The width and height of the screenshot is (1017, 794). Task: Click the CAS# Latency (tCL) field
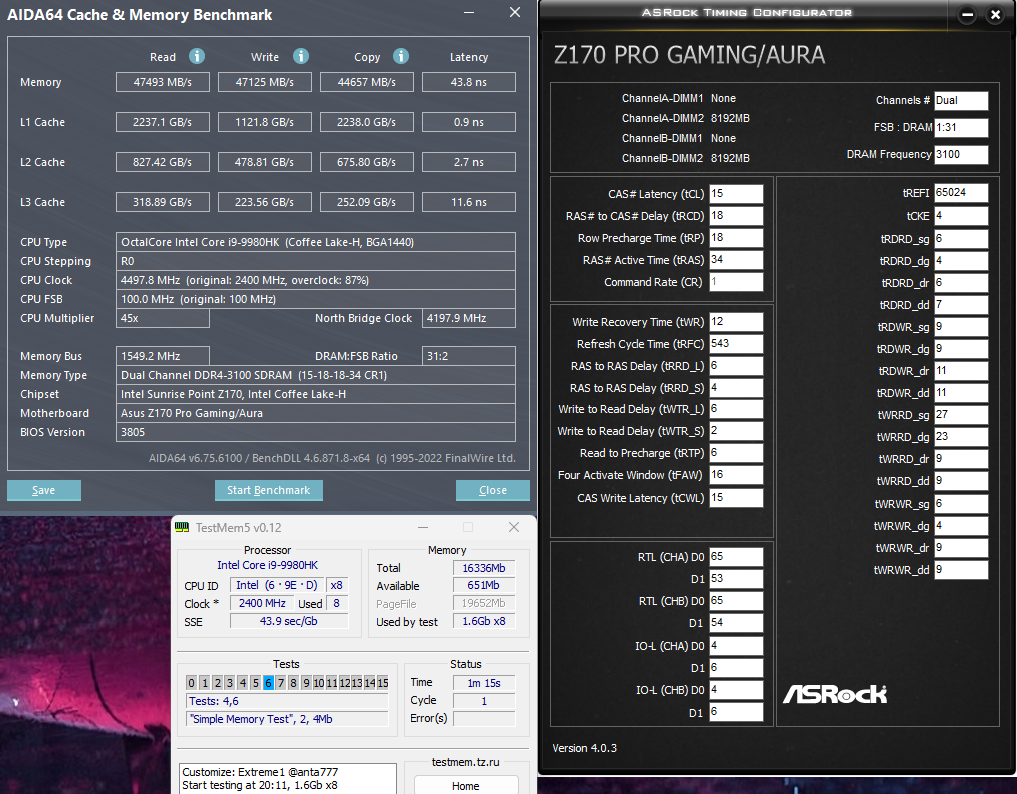(736, 194)
